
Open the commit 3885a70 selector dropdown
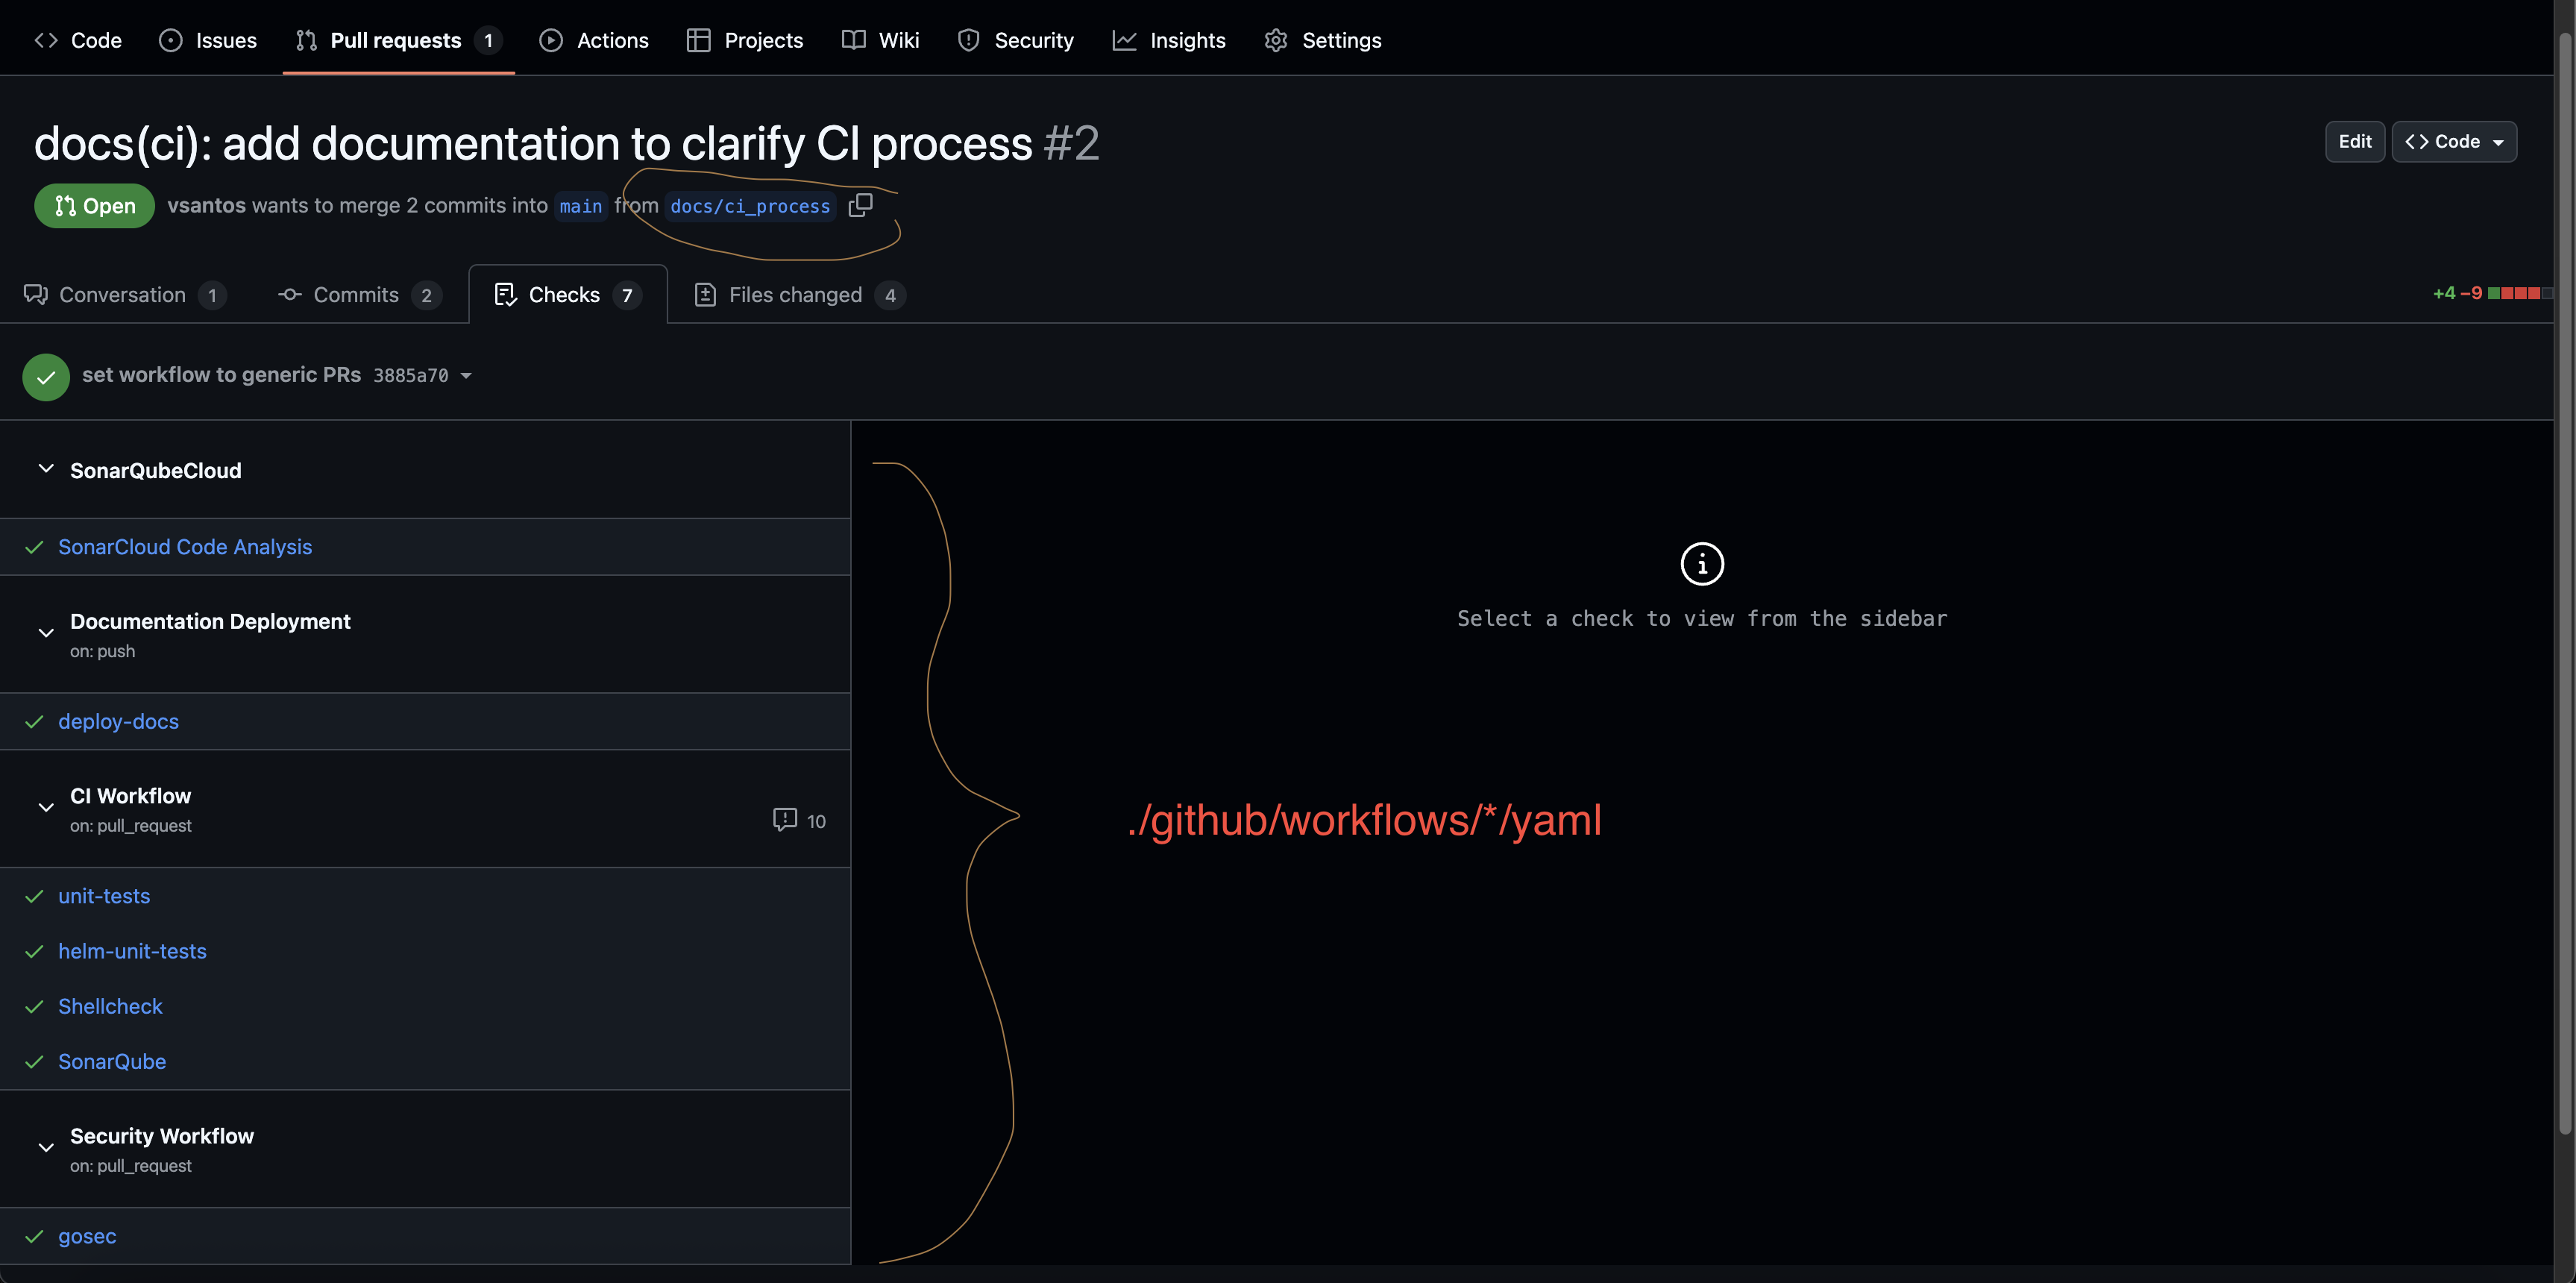pos(466,376)
